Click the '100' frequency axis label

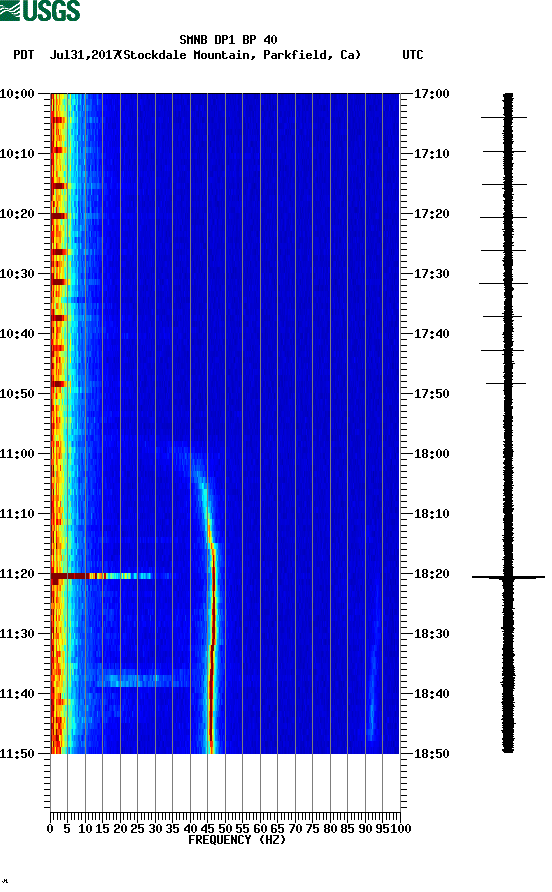[x=401, y=828]
